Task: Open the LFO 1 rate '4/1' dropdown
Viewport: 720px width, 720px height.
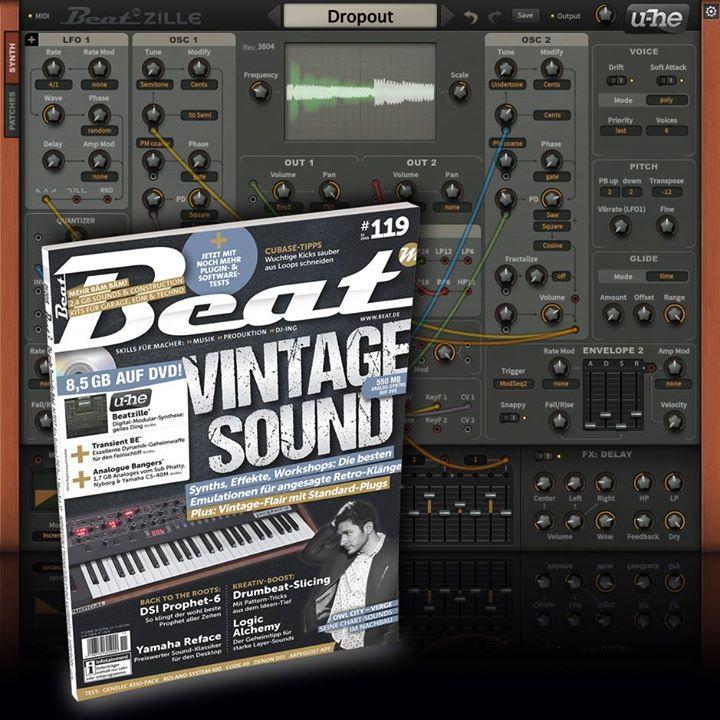Action: (x=53, y=84)
